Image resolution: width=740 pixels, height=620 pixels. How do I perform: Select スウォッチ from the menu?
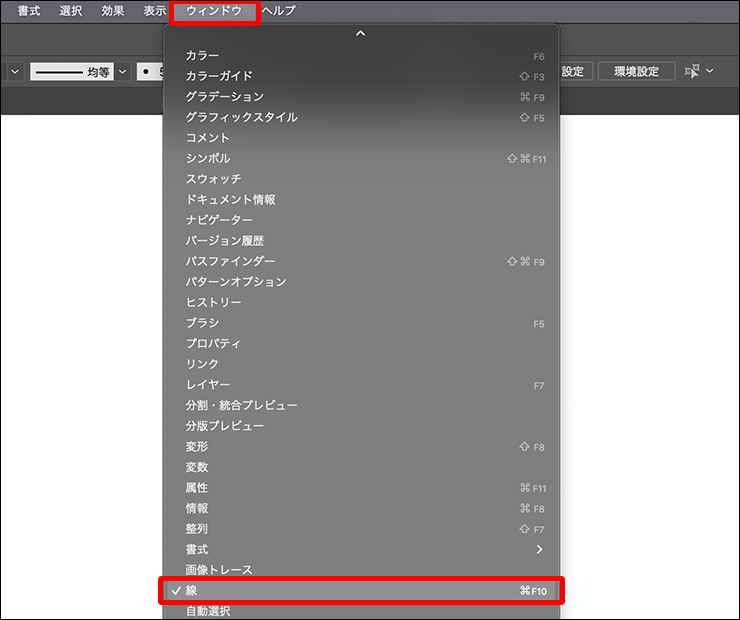tap(213, 179)
